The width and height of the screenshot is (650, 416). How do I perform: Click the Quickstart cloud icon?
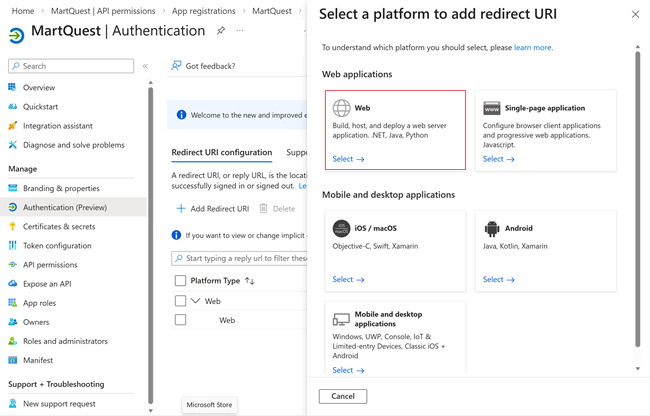click(12, 106)
